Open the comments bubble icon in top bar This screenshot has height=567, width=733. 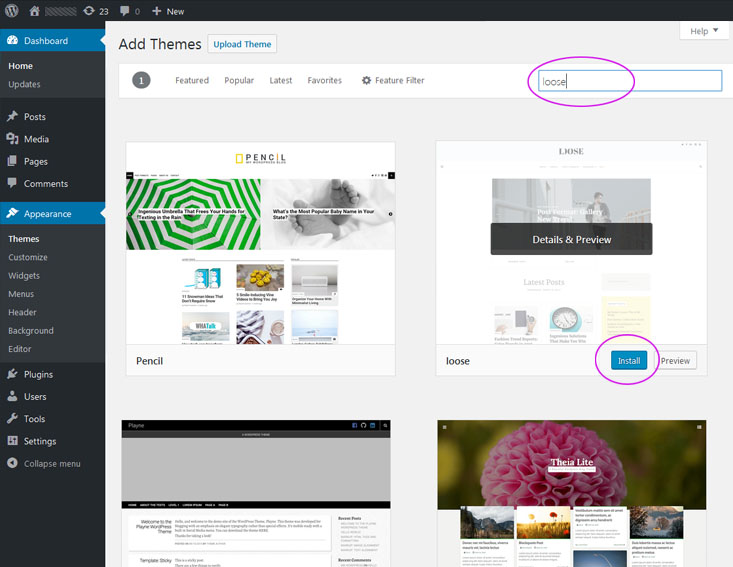coord(124,11)
